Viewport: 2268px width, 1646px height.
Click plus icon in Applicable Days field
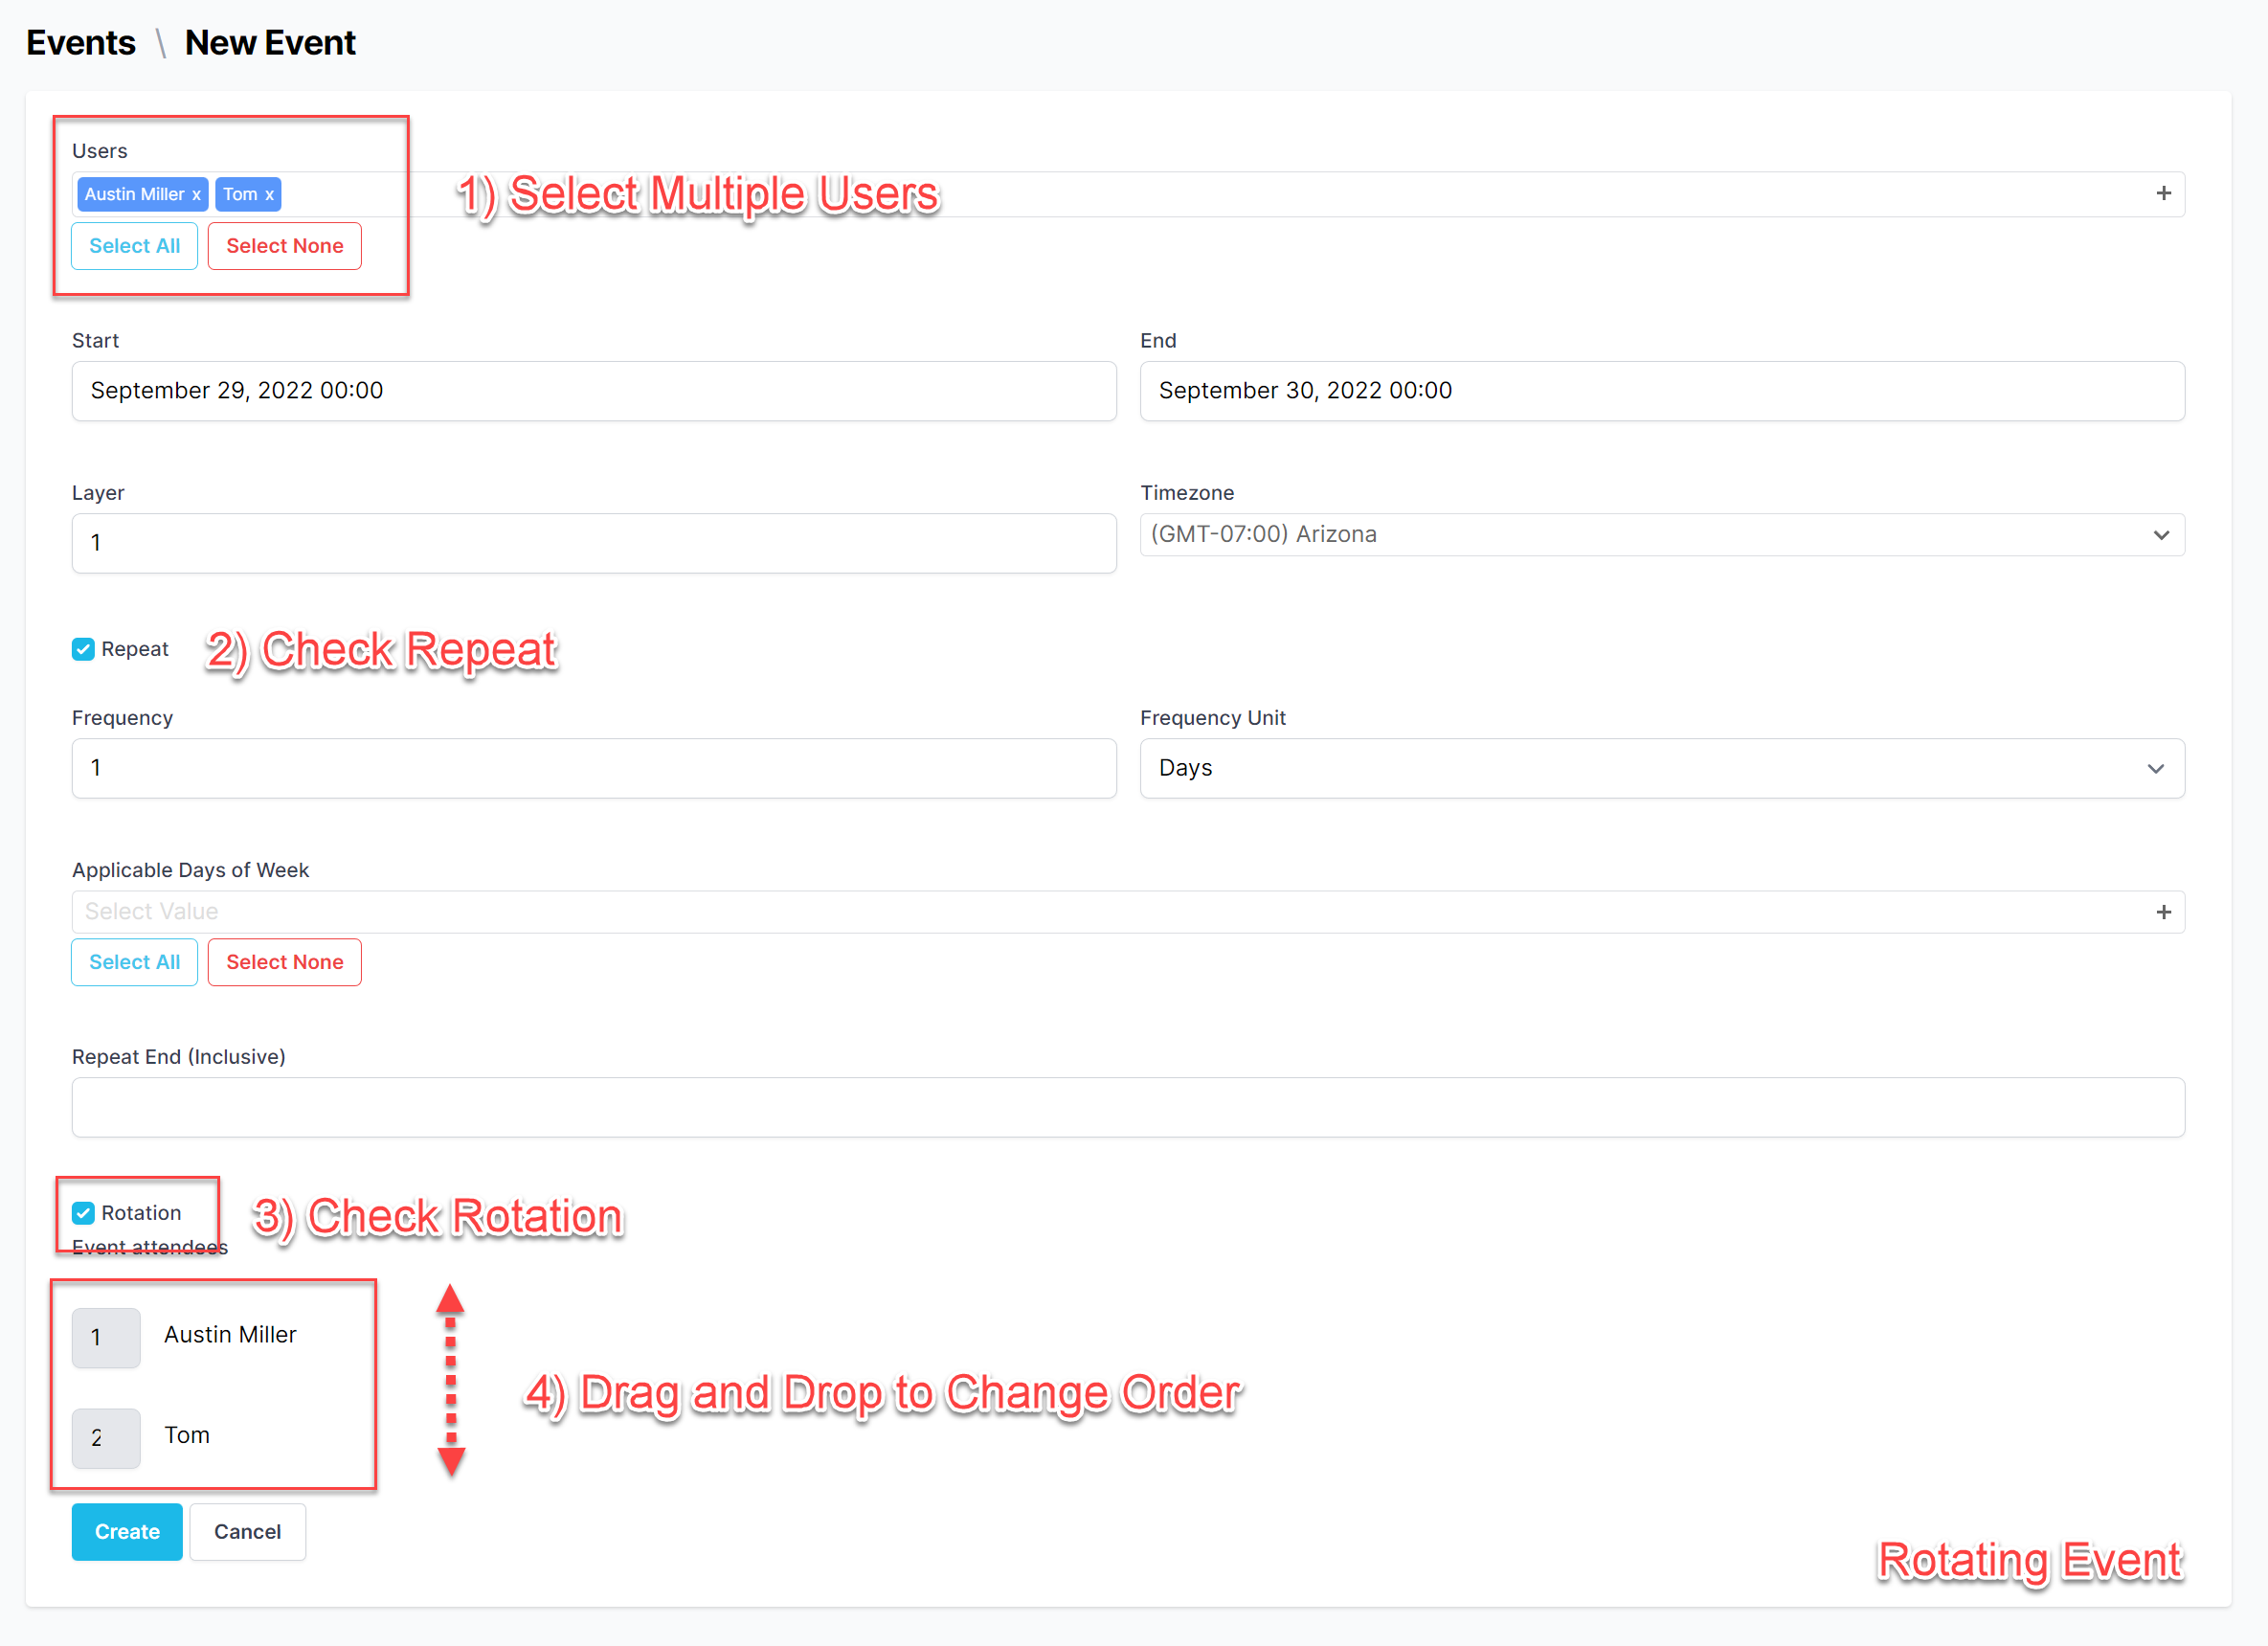2163,912
